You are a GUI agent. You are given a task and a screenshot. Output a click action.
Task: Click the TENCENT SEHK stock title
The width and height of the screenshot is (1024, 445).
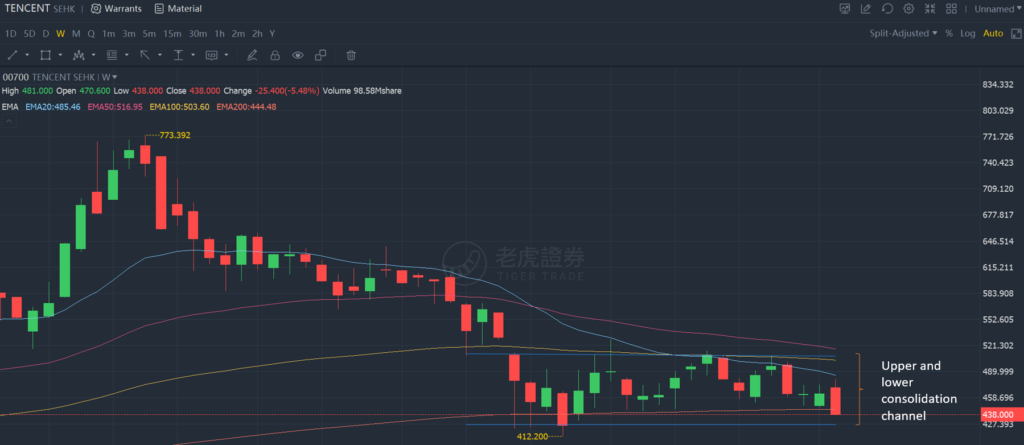[39, 8]
